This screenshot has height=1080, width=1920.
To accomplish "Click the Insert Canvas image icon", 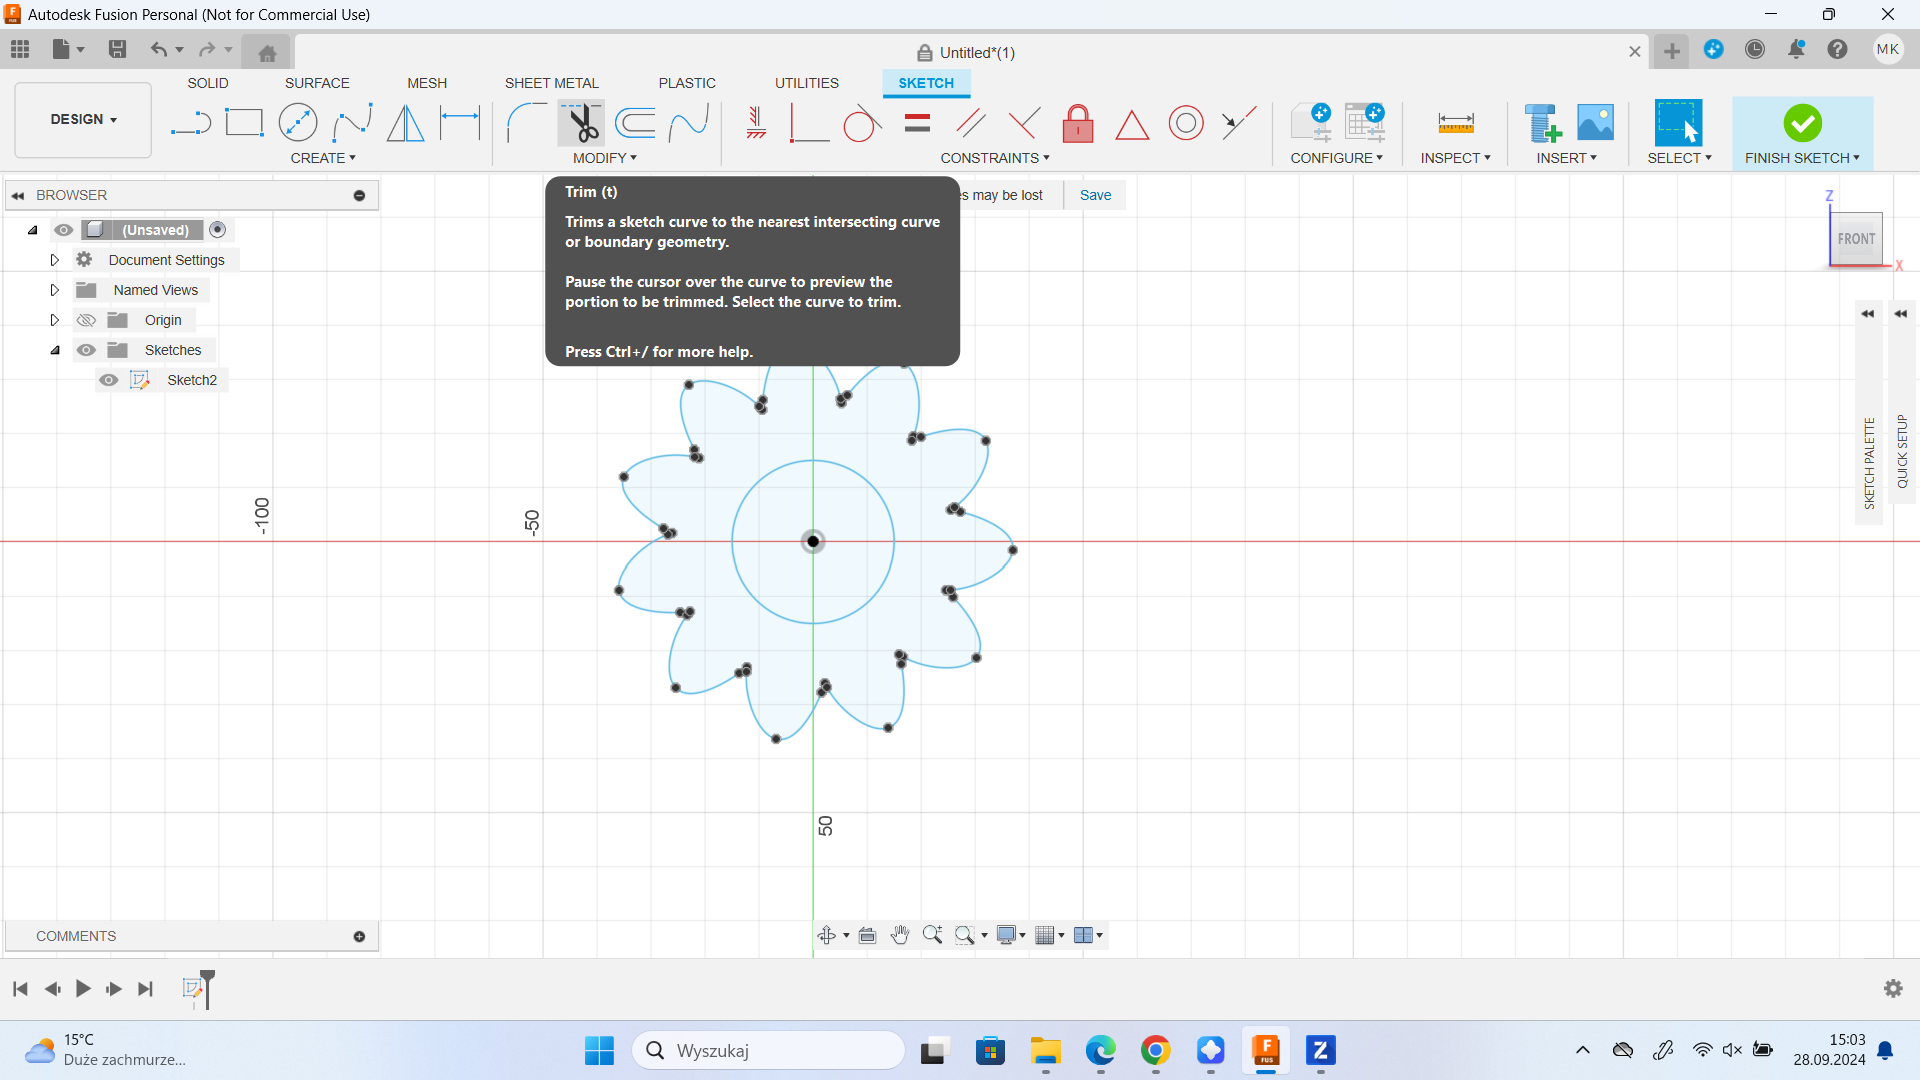I will [x=1596, y=124].
